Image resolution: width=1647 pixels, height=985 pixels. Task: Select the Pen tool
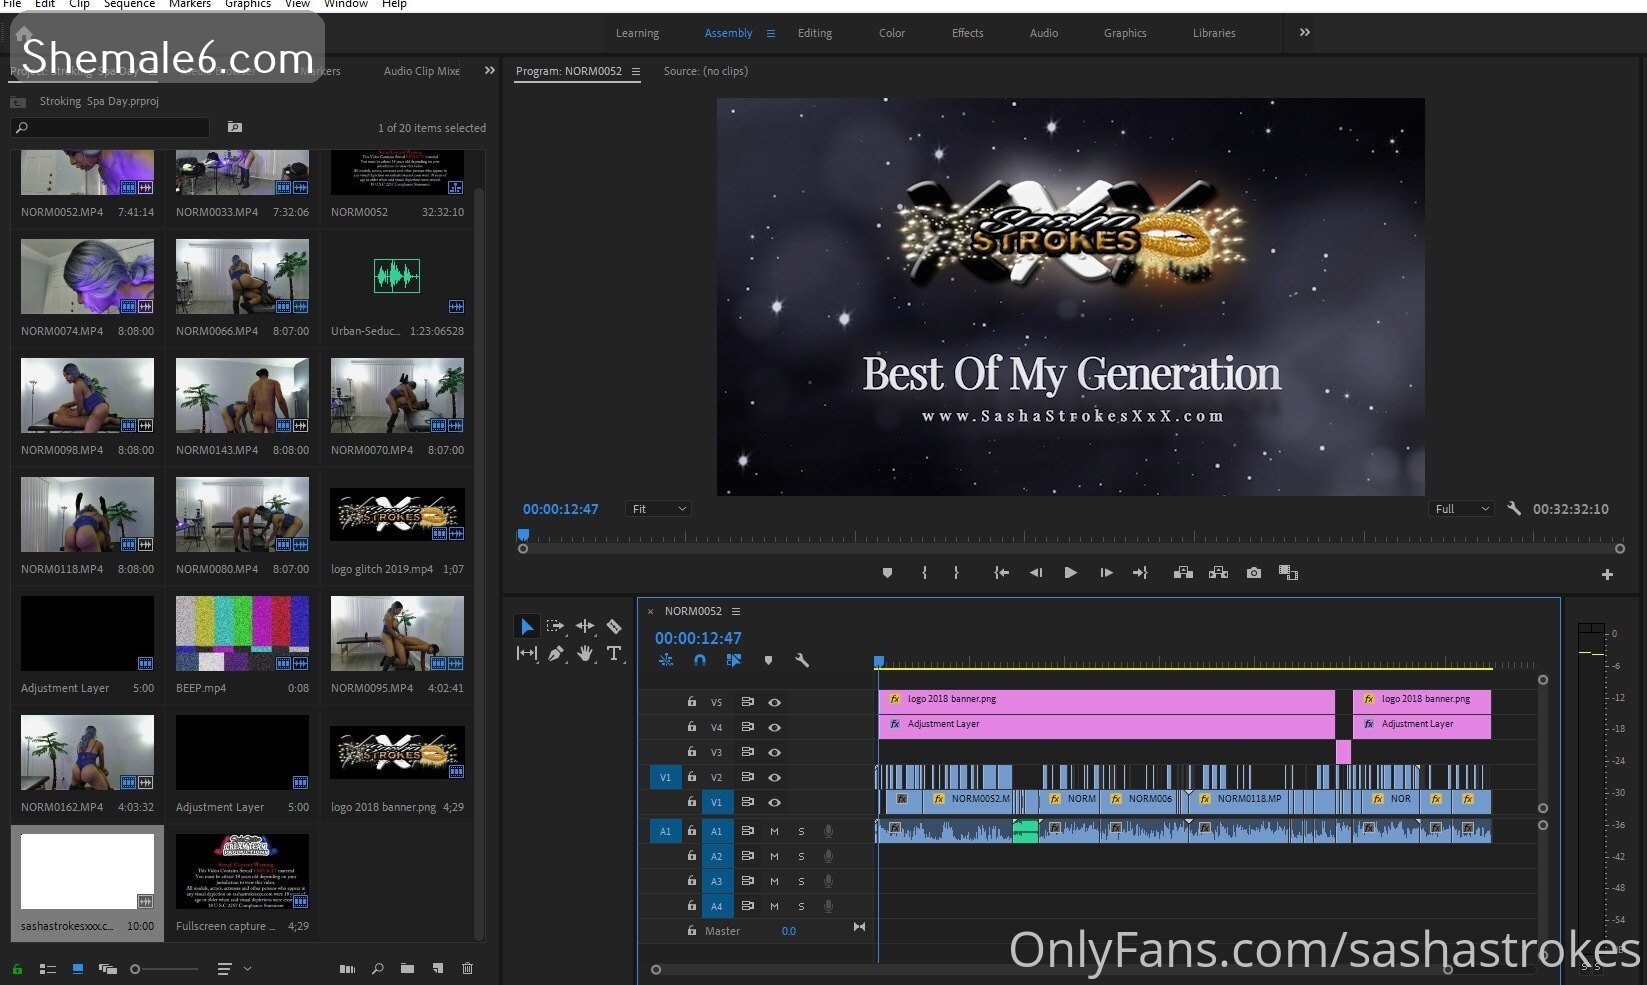coord(555,653)
